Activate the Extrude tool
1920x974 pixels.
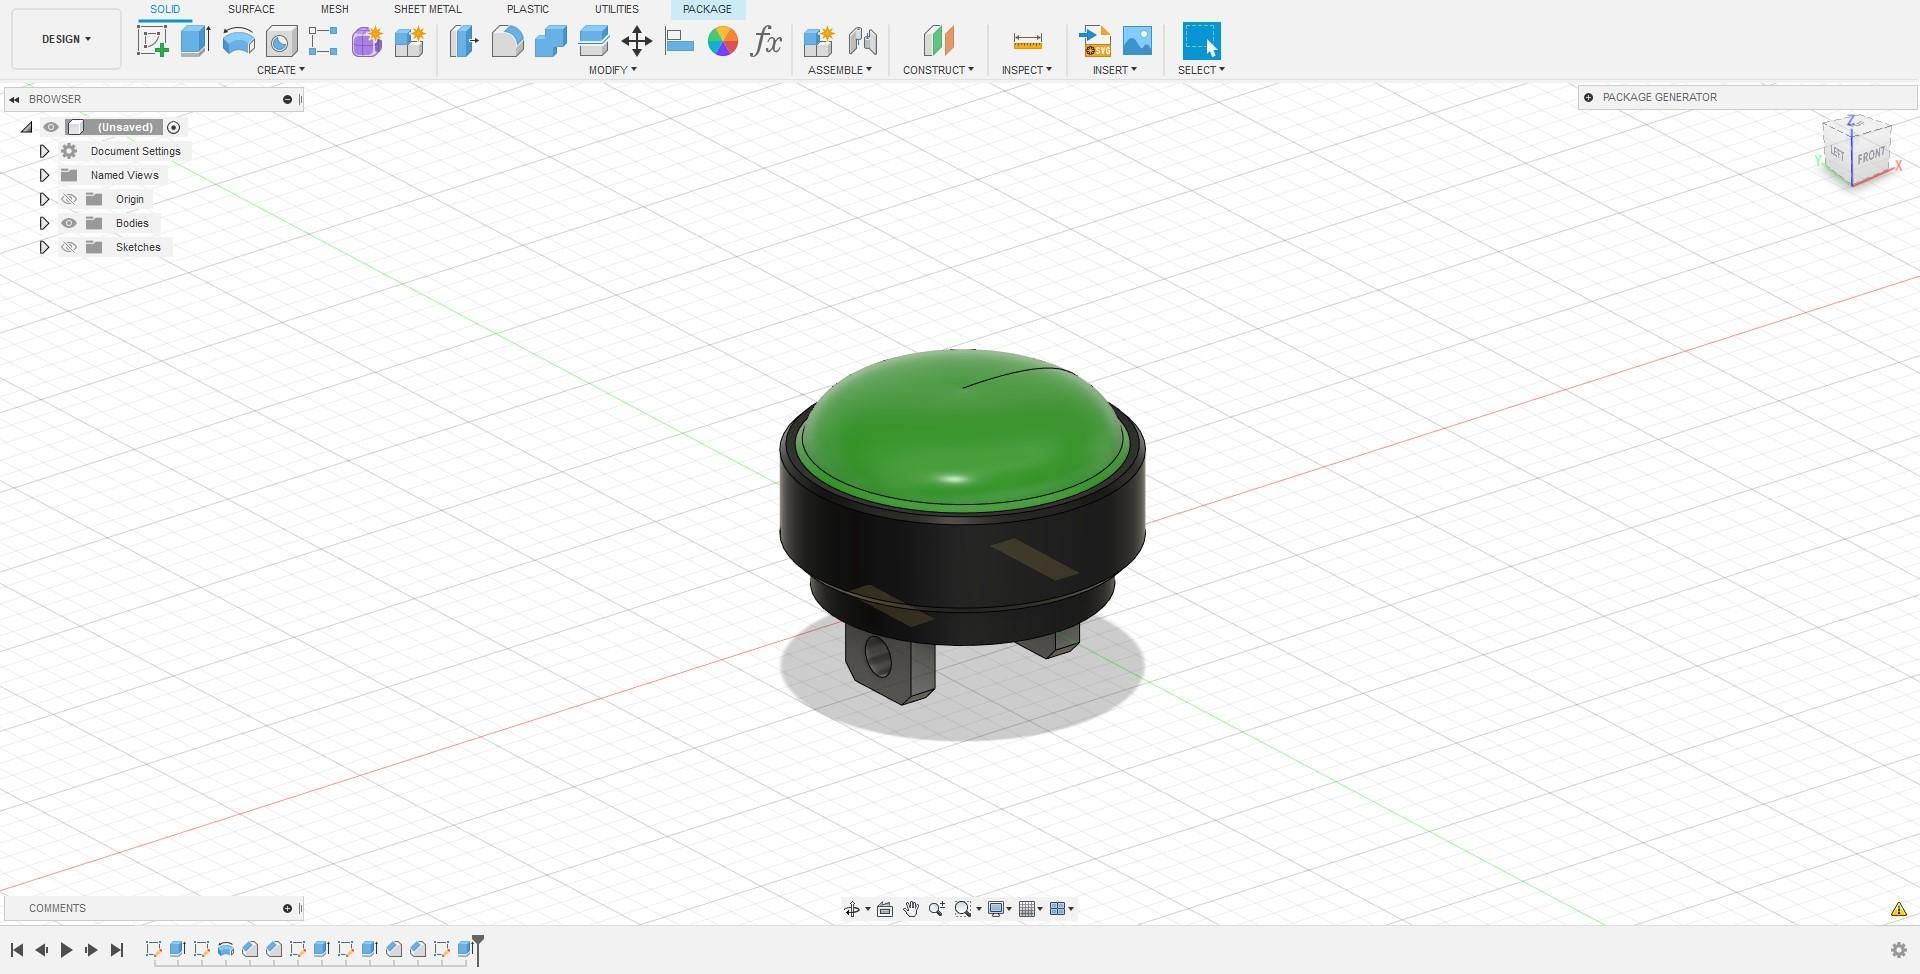tap(193, 41)
